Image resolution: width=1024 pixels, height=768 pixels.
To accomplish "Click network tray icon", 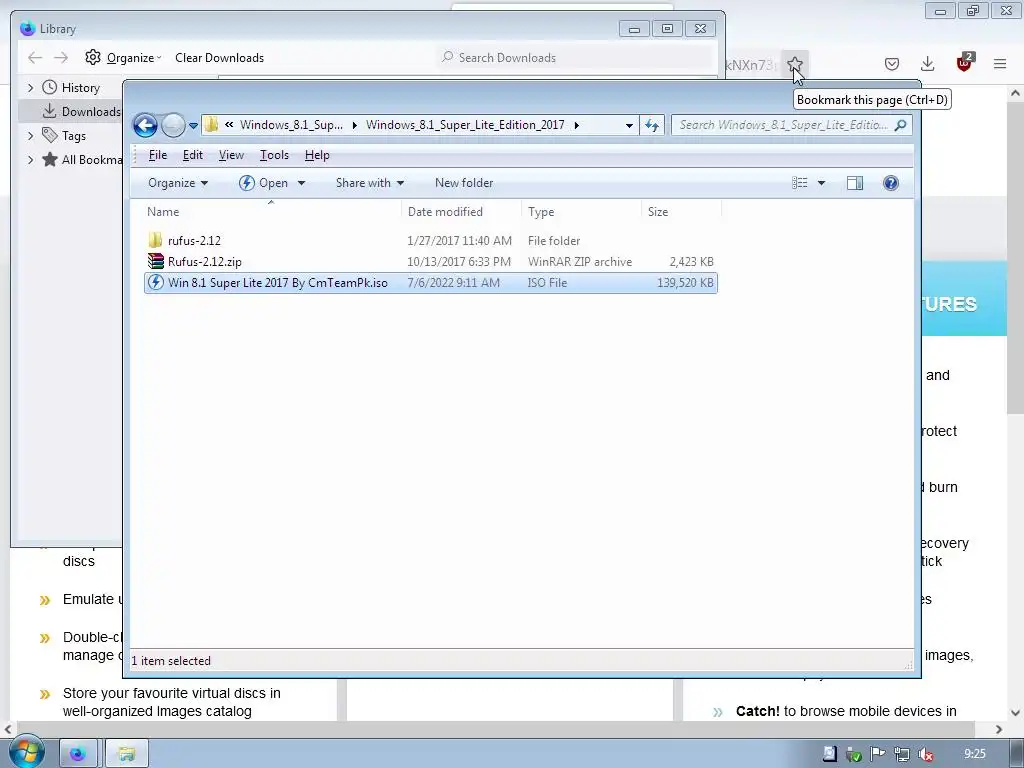I will (902, 754).
